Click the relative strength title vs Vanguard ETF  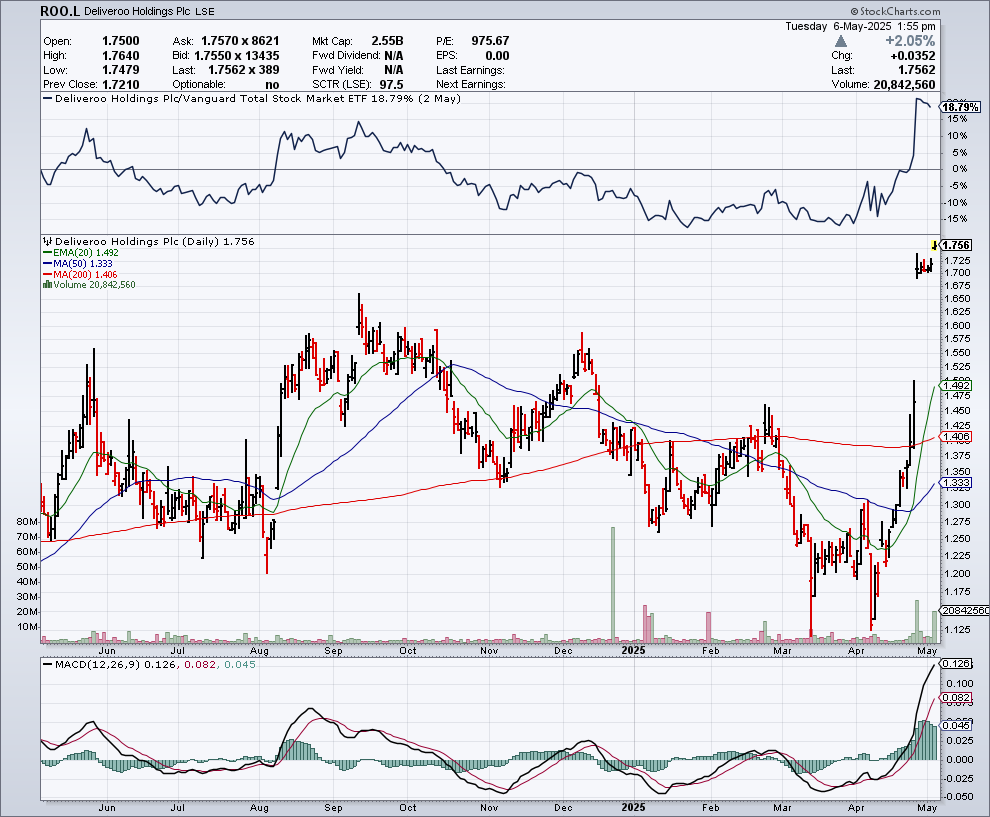pos(258,98)
